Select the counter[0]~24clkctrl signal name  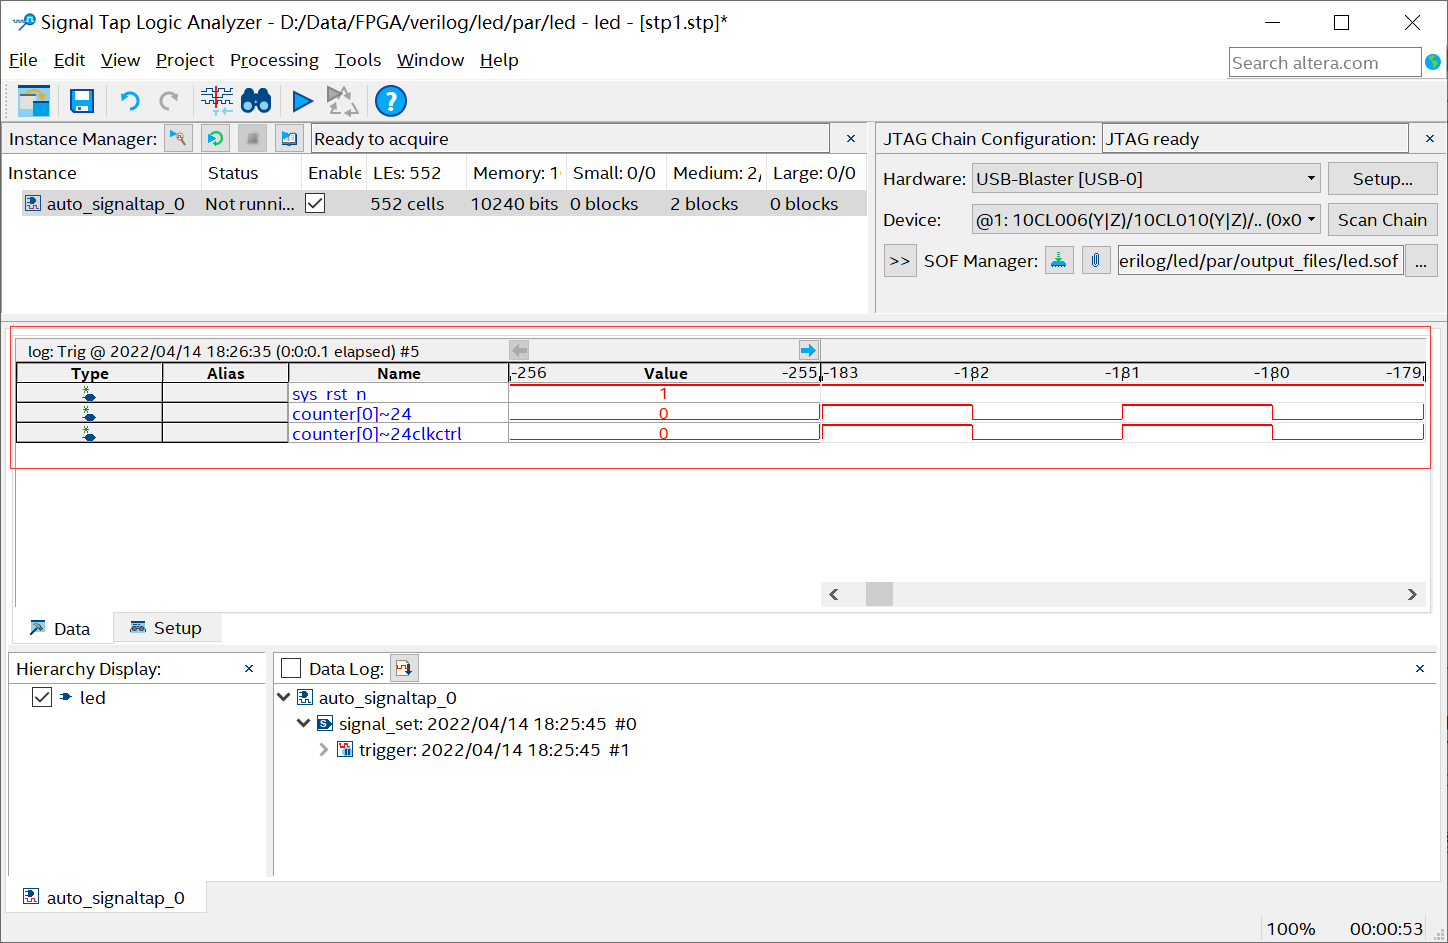click(377, 434)
